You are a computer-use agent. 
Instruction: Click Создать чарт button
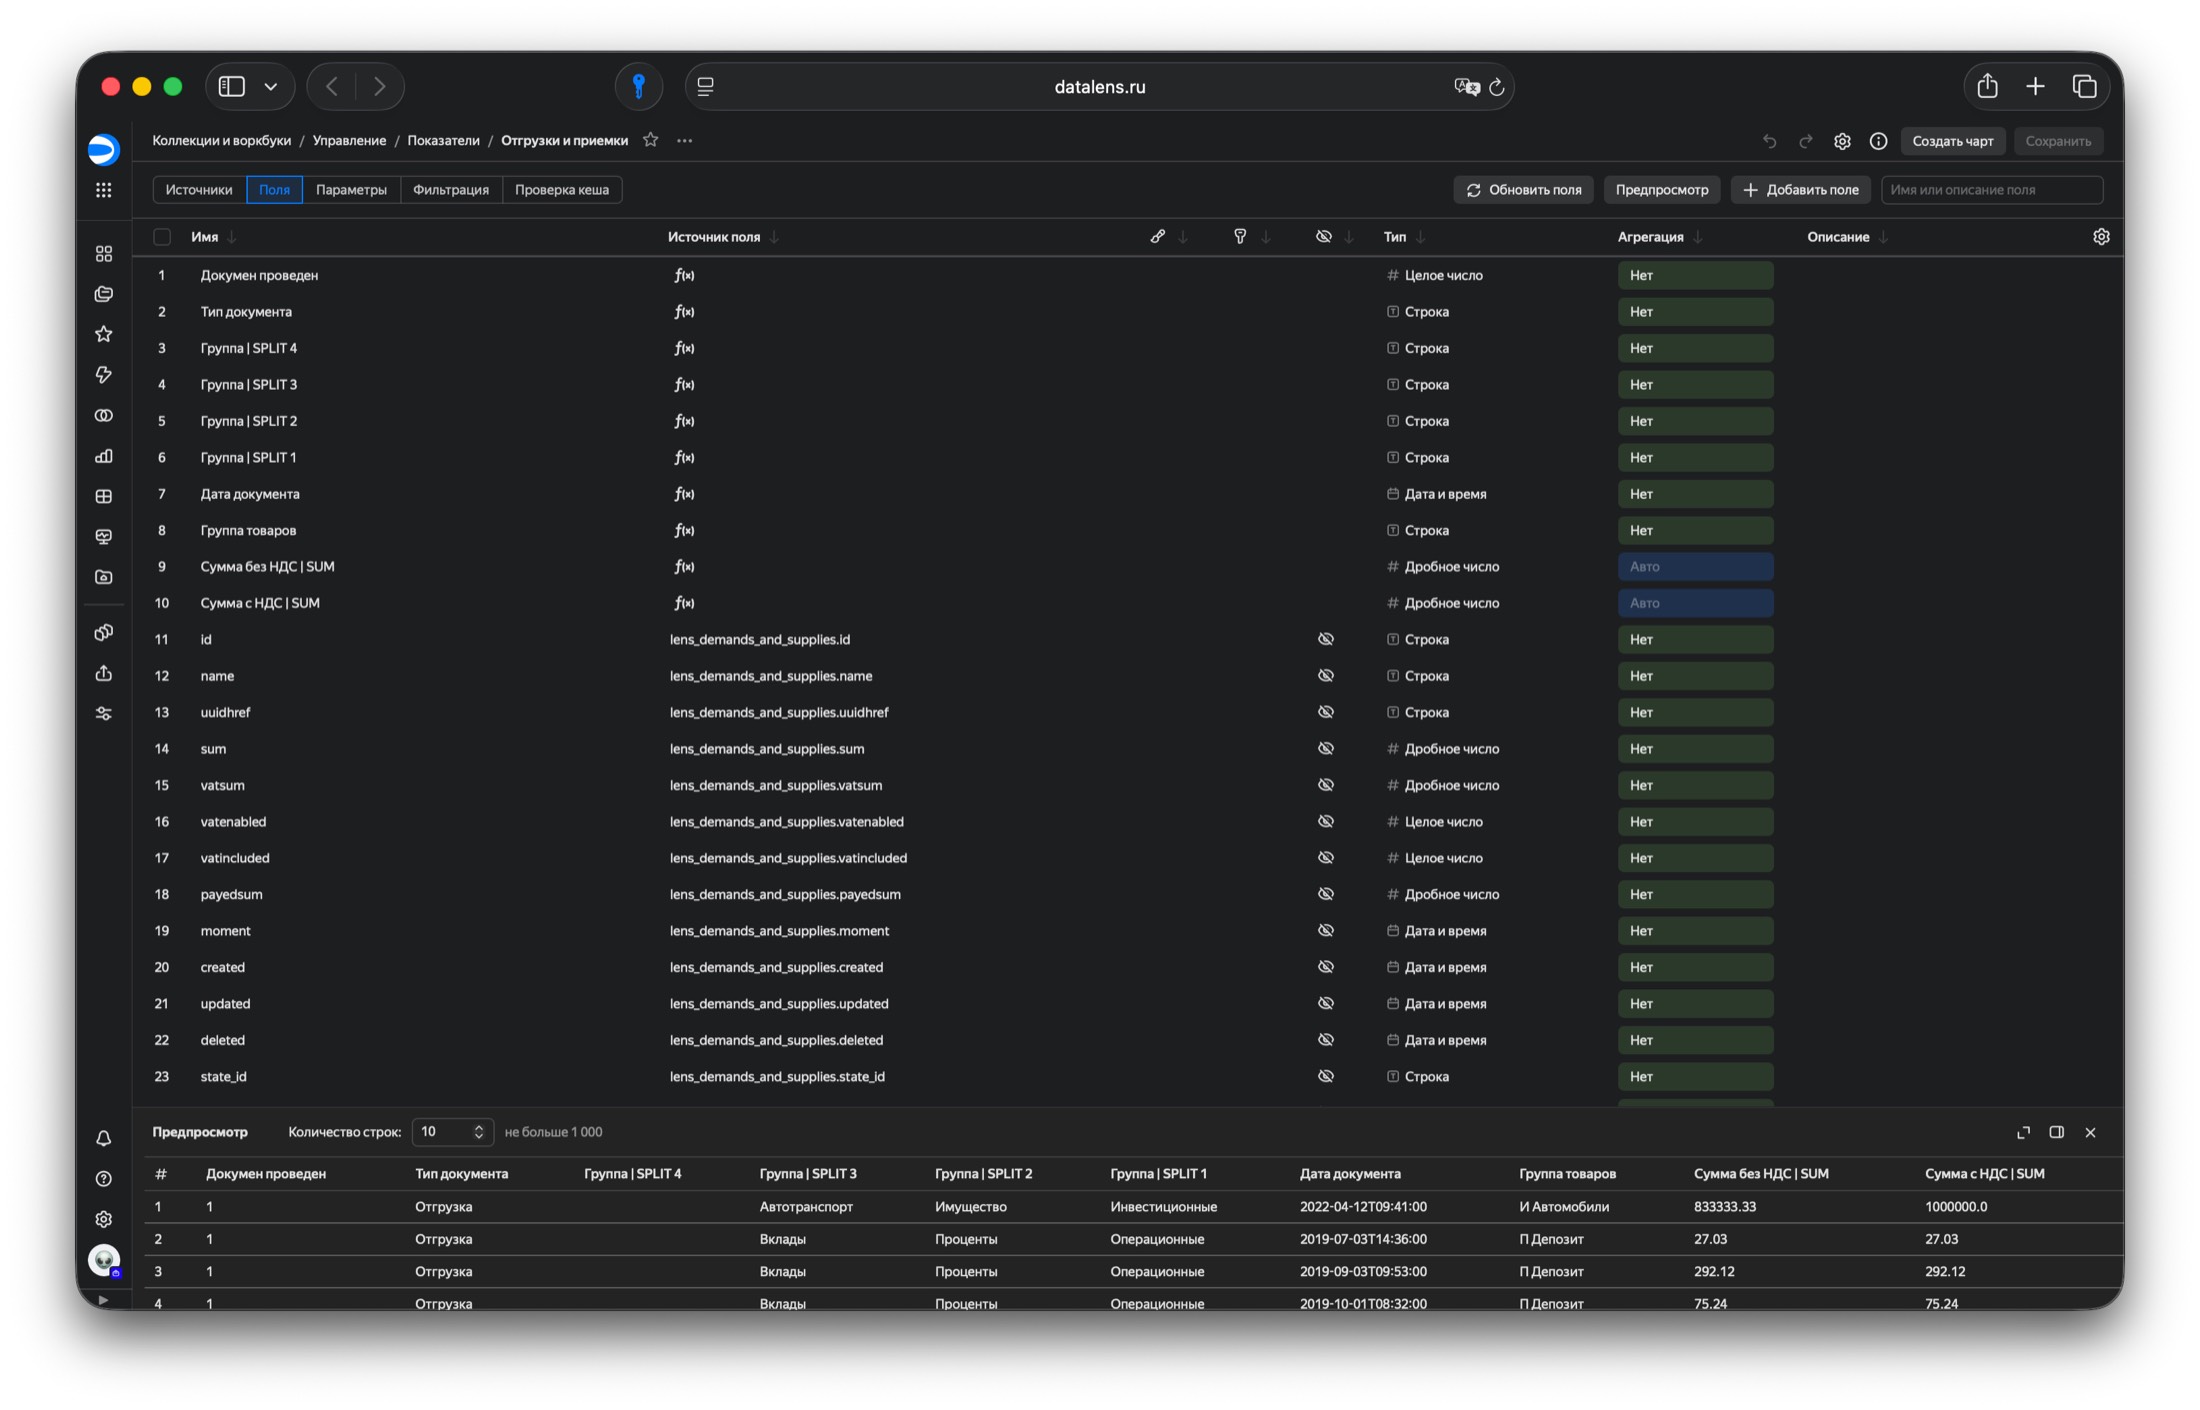click(1953, 141)
